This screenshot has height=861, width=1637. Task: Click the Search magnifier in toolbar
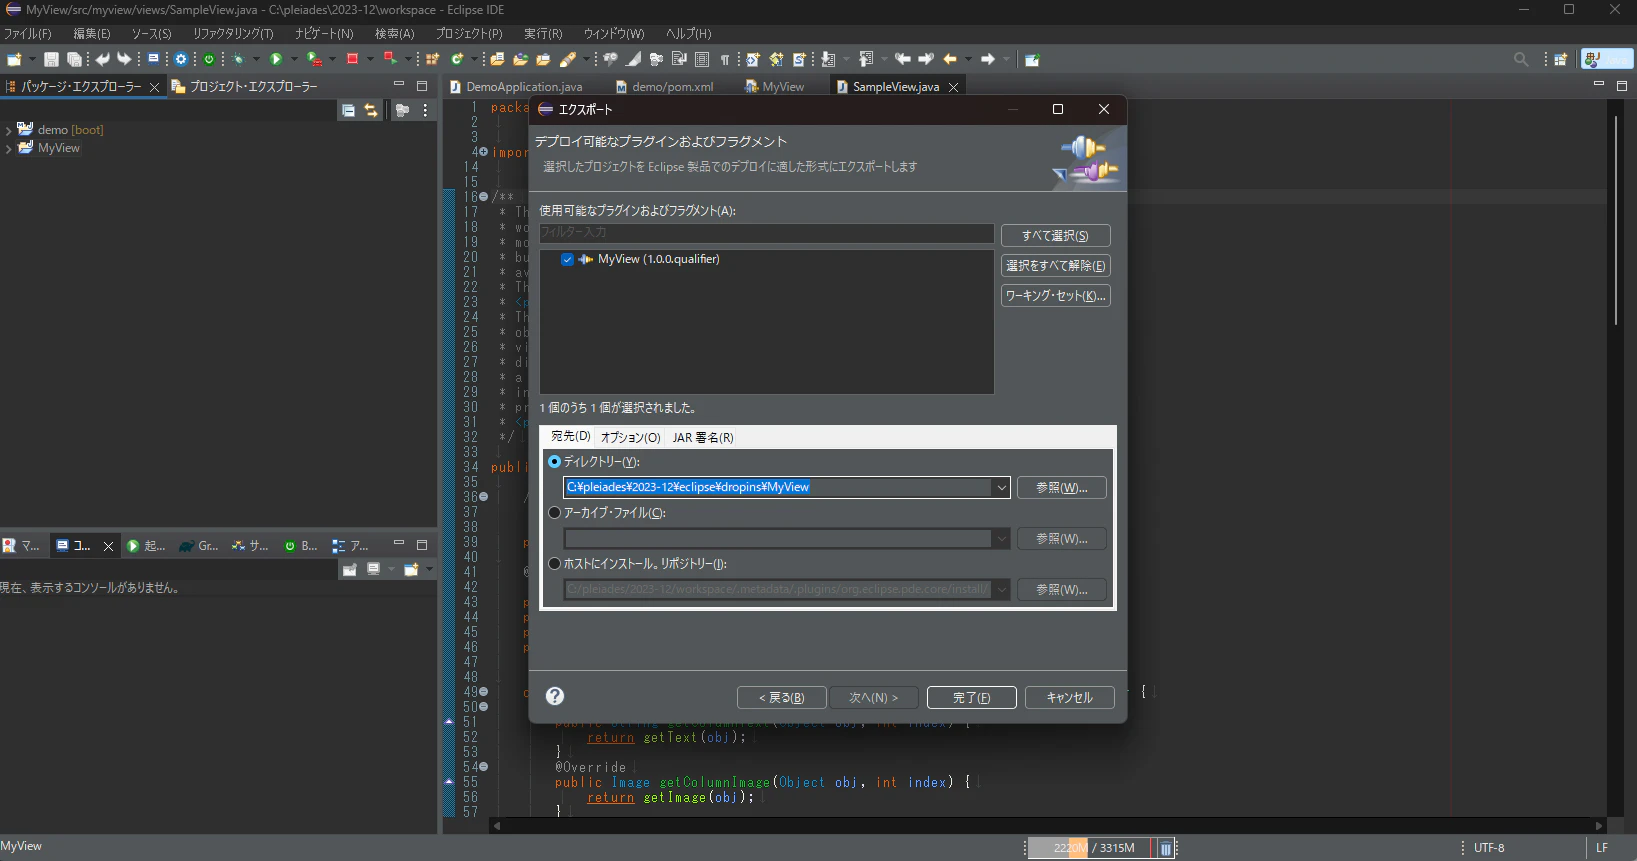tap(1521, 60)
